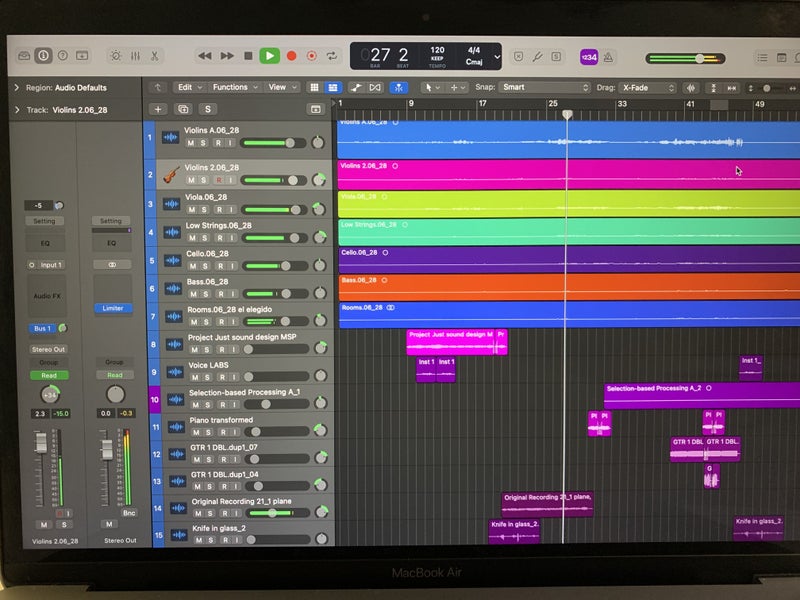
Task: Click the violin icon on track 2
Action: pyautogui.click(x=171, y=175)
